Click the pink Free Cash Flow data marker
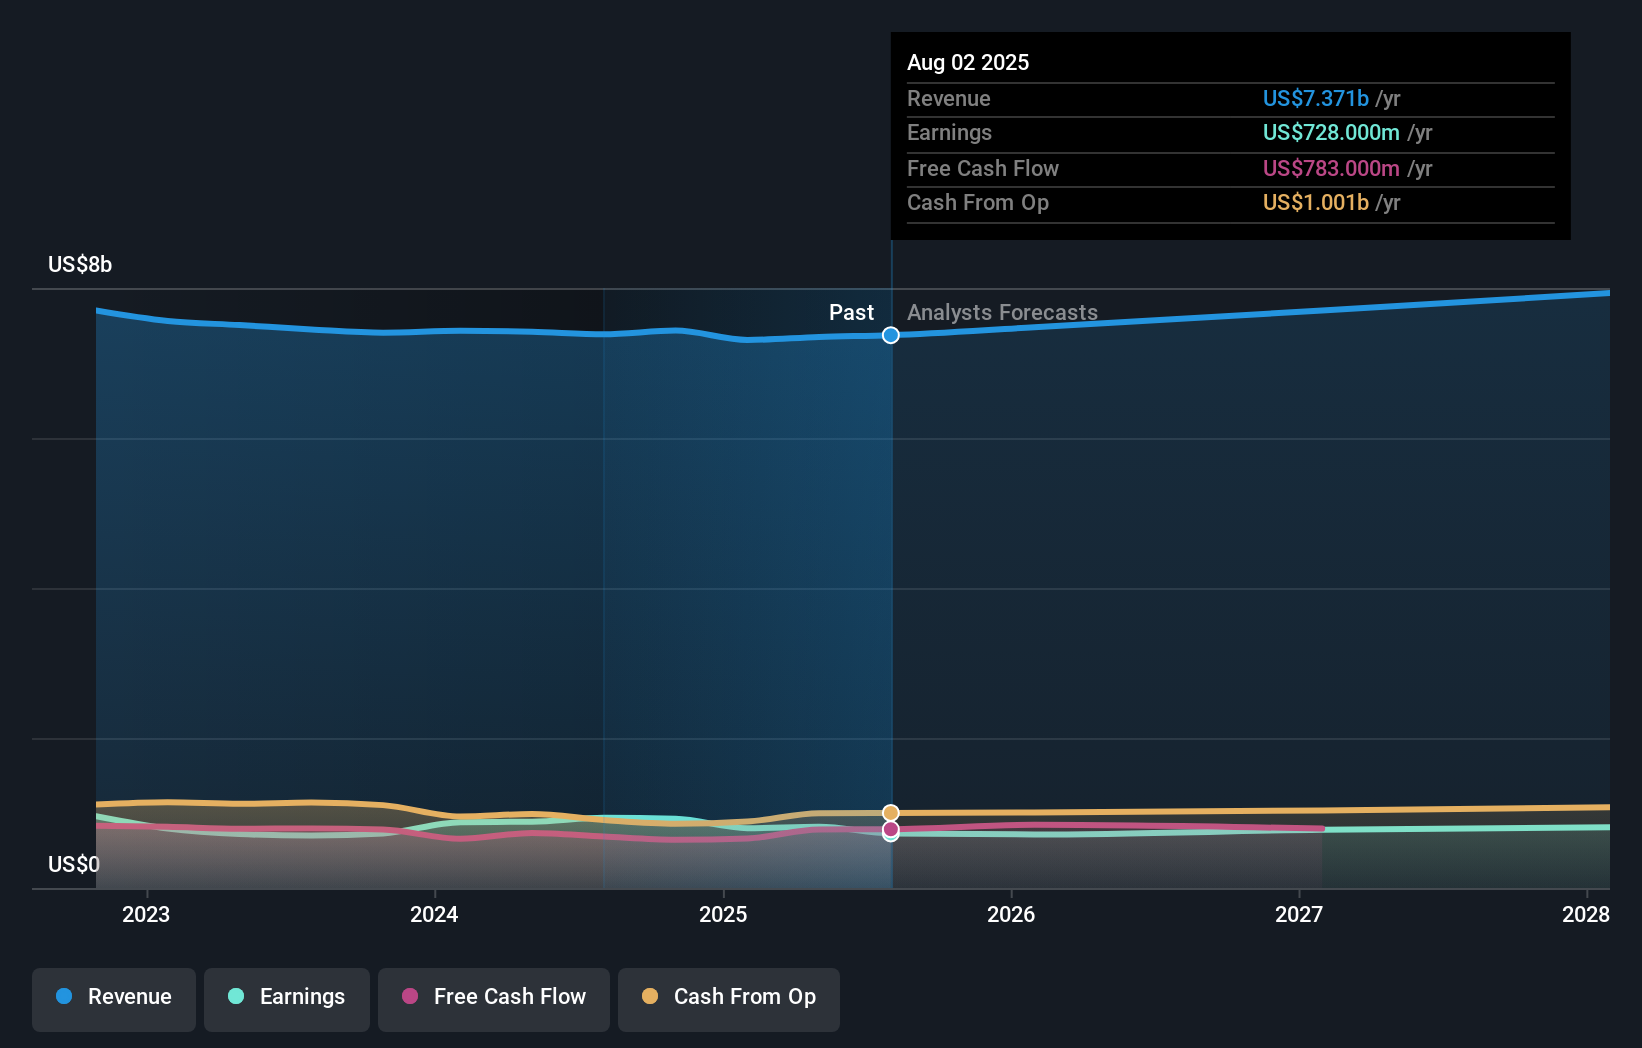 [890, 832]
